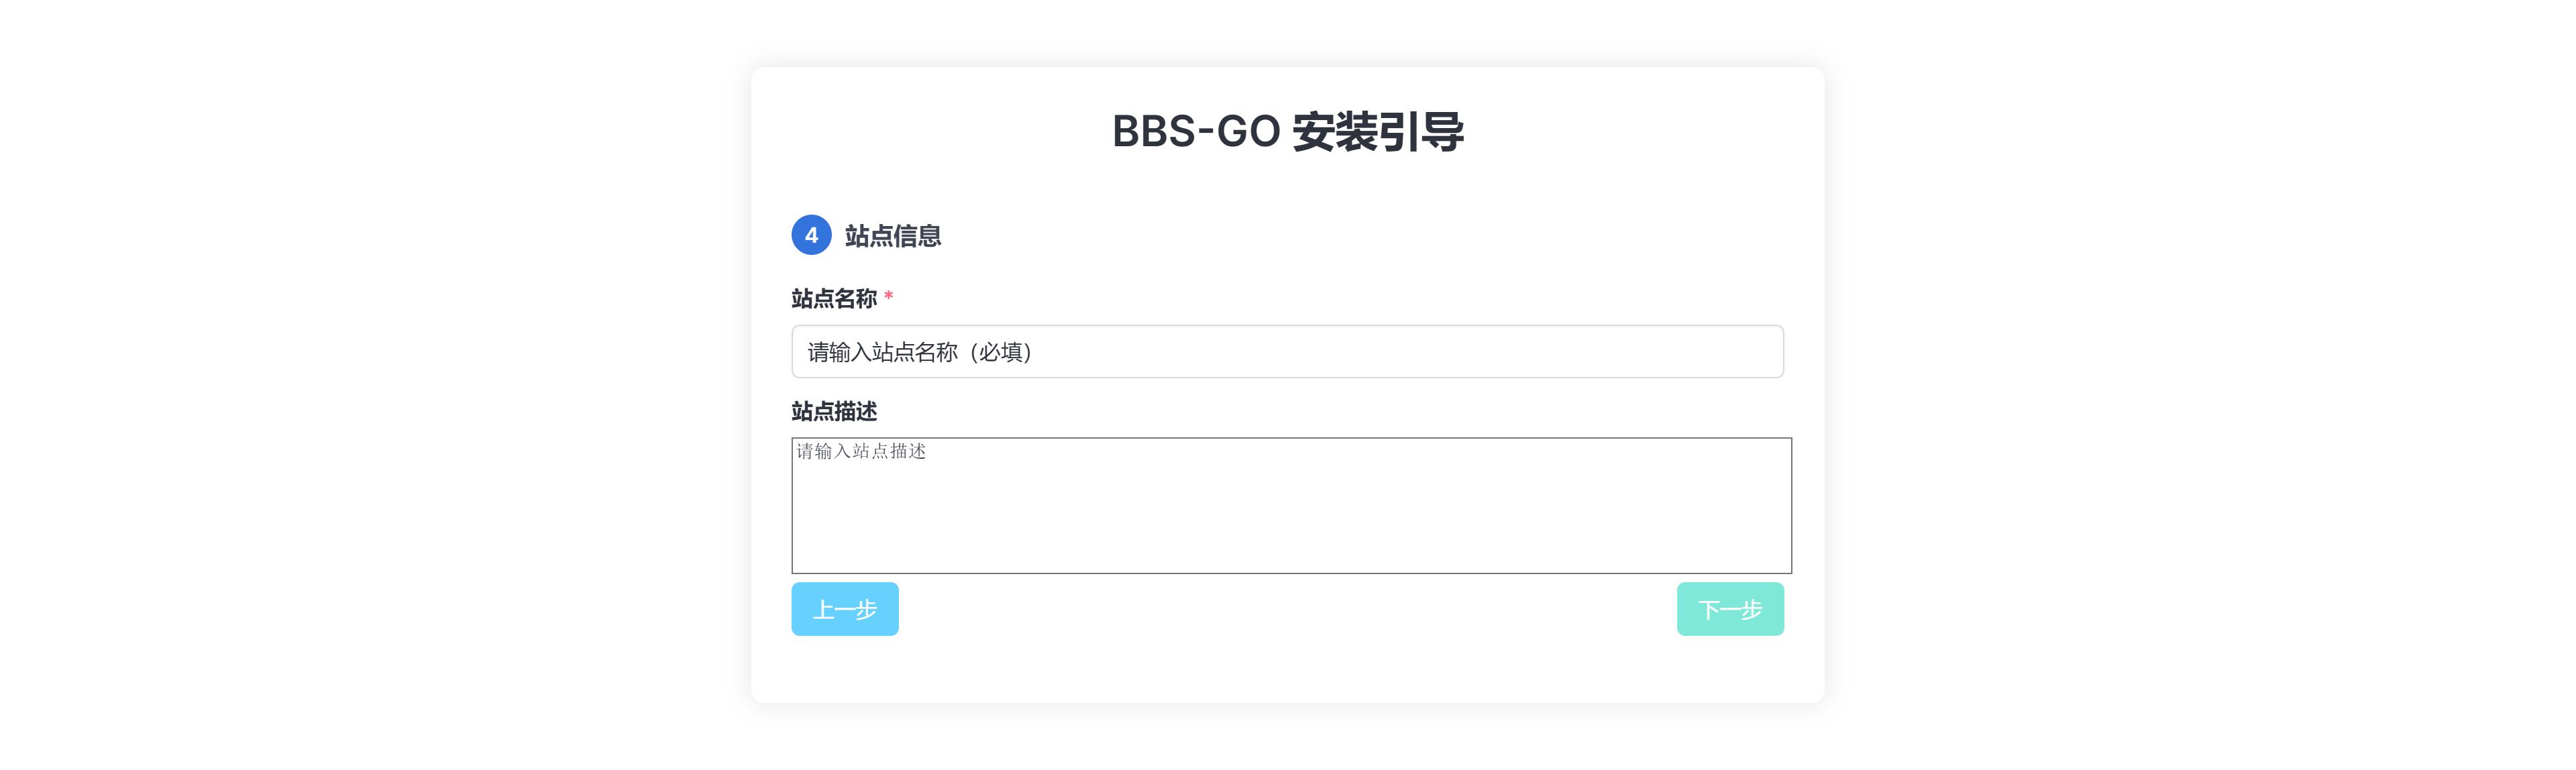Click blank card area below the buttons
The image size is (2576, 770).
click(1287, 670)
